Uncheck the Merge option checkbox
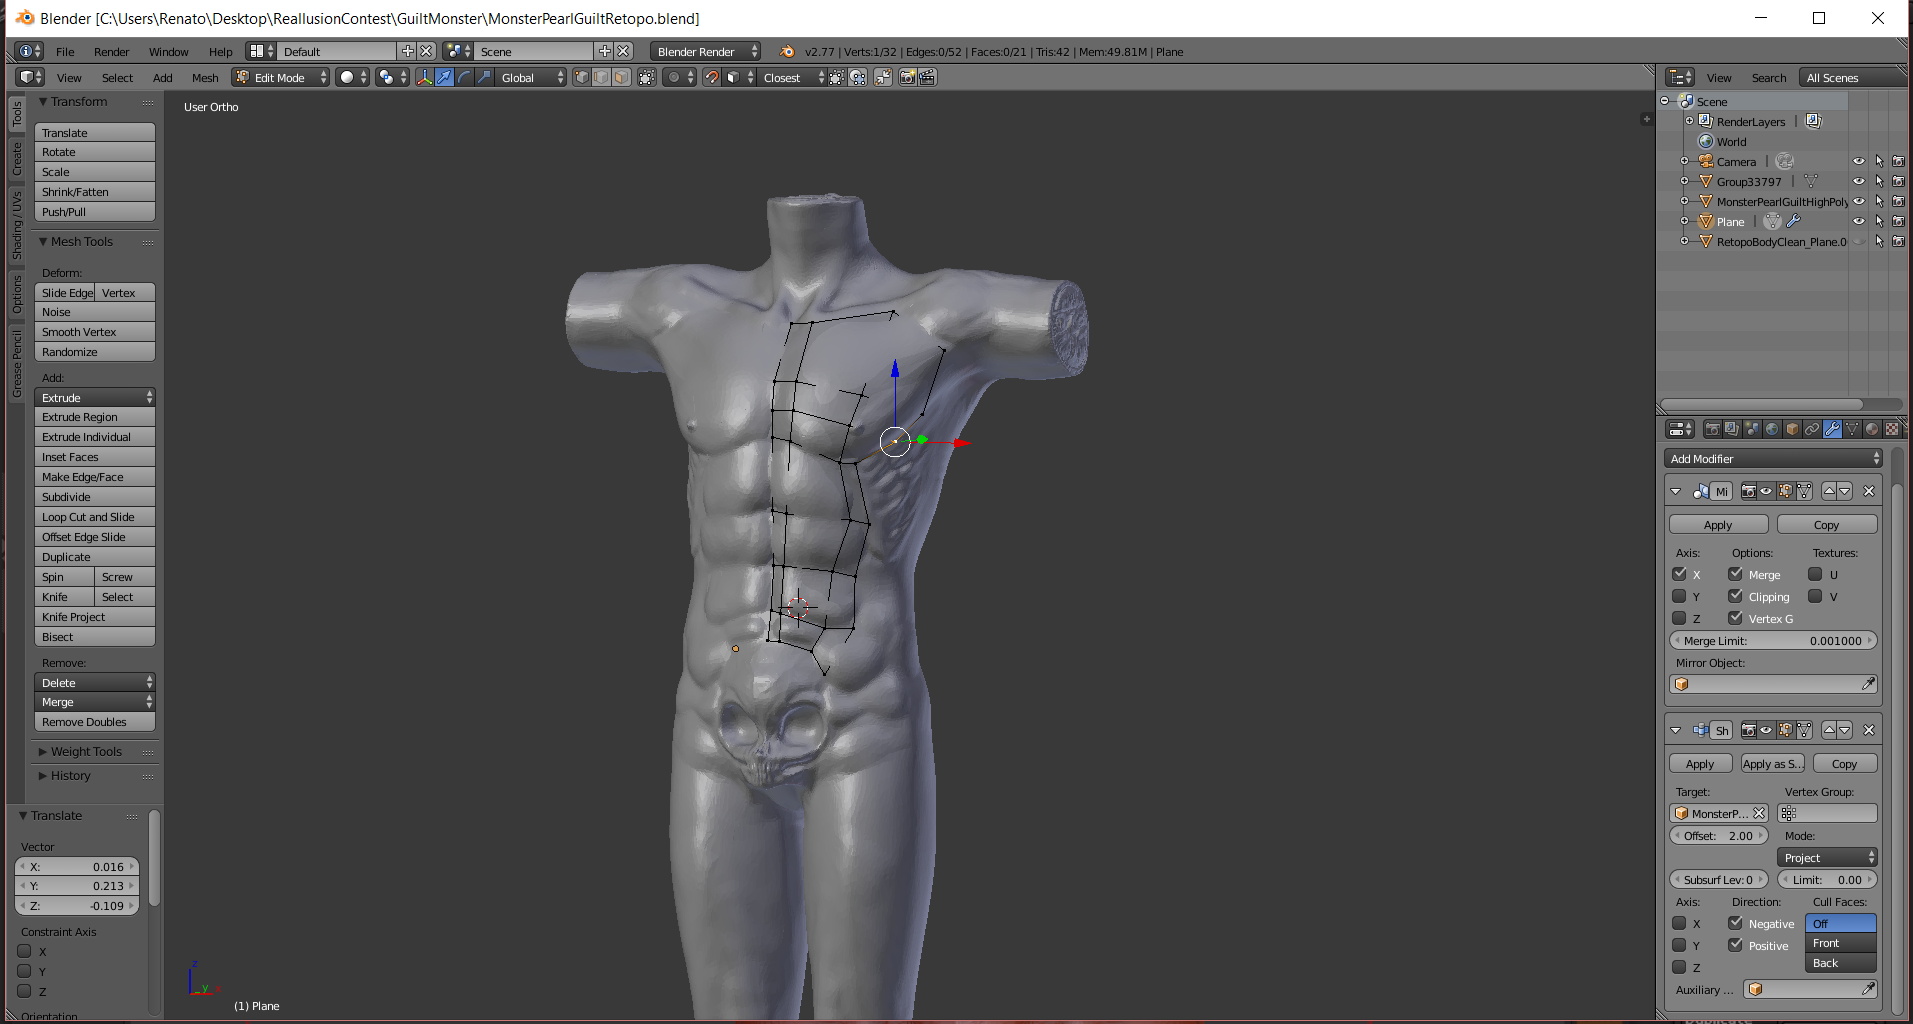The image size is (1913, 1024). coord(1735,574)
